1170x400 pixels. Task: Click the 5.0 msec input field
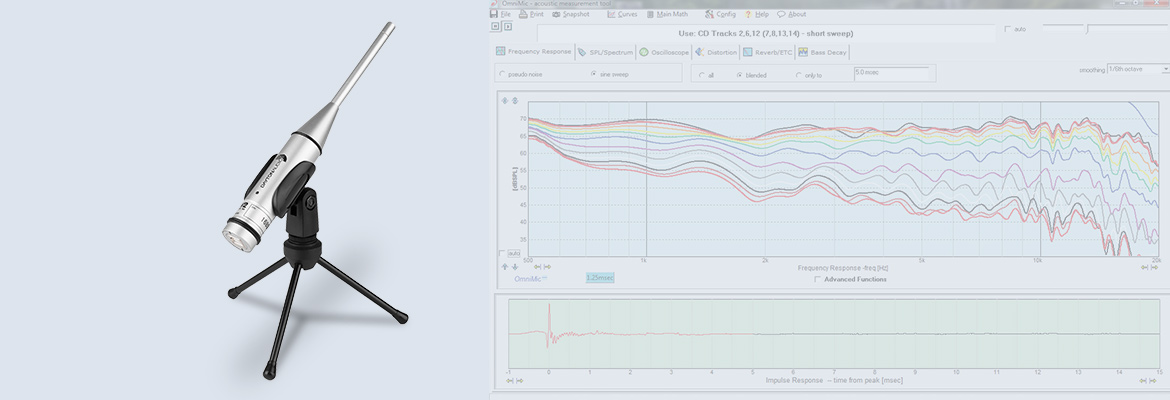tap(891, 73)
